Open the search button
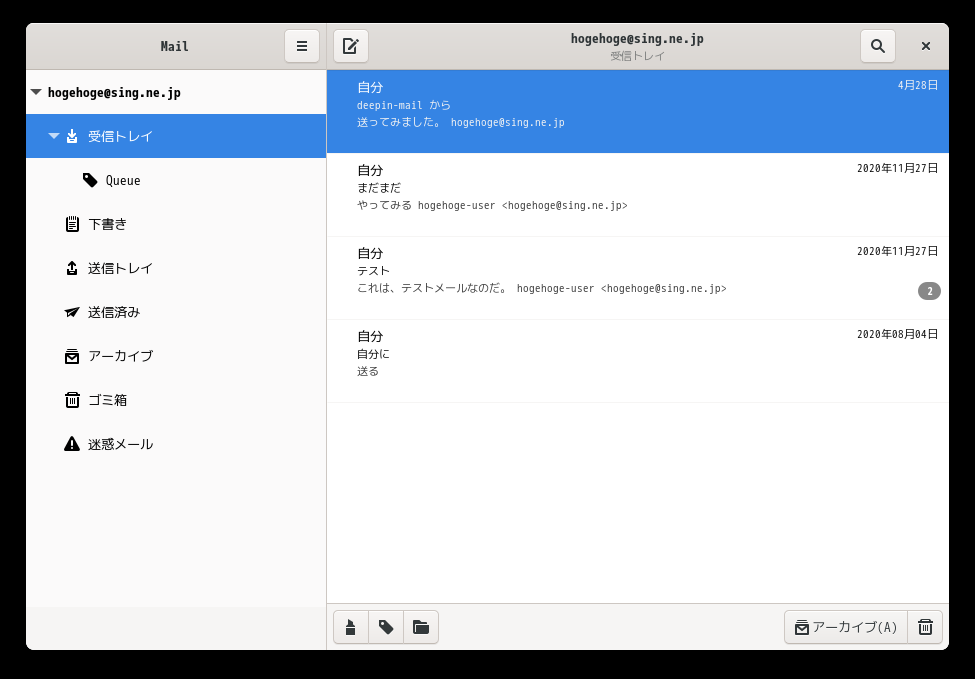 click(x=878, y=46)
